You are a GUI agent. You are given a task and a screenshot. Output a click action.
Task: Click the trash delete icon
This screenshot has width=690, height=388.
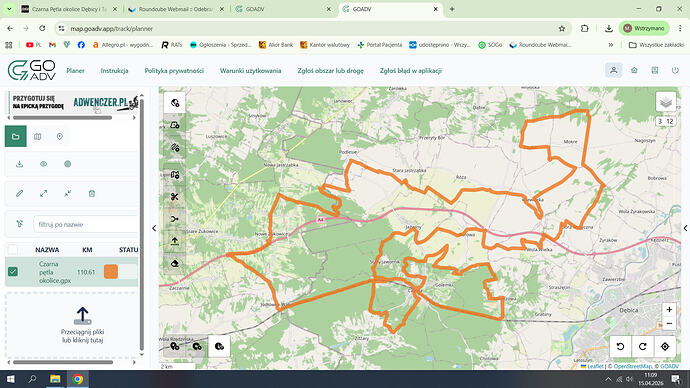pyautogui.click(x=92, y=194)
